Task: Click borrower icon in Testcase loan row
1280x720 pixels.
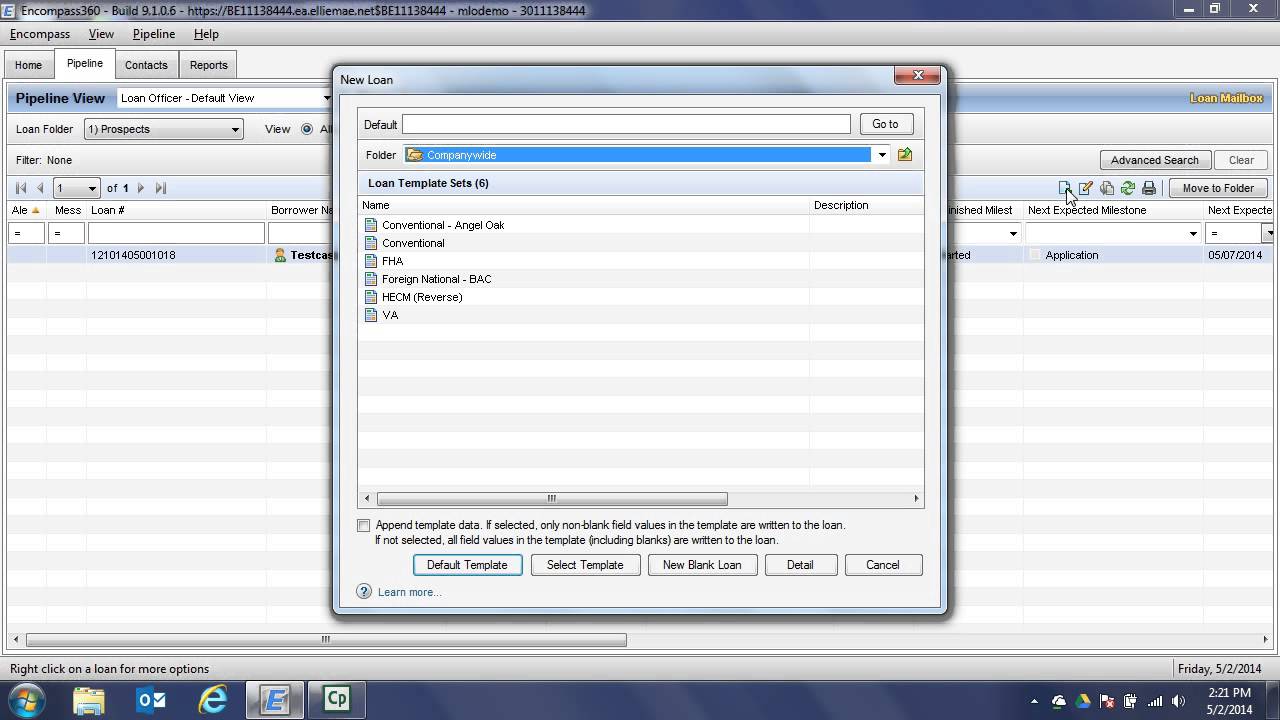Action: point(280,255)
